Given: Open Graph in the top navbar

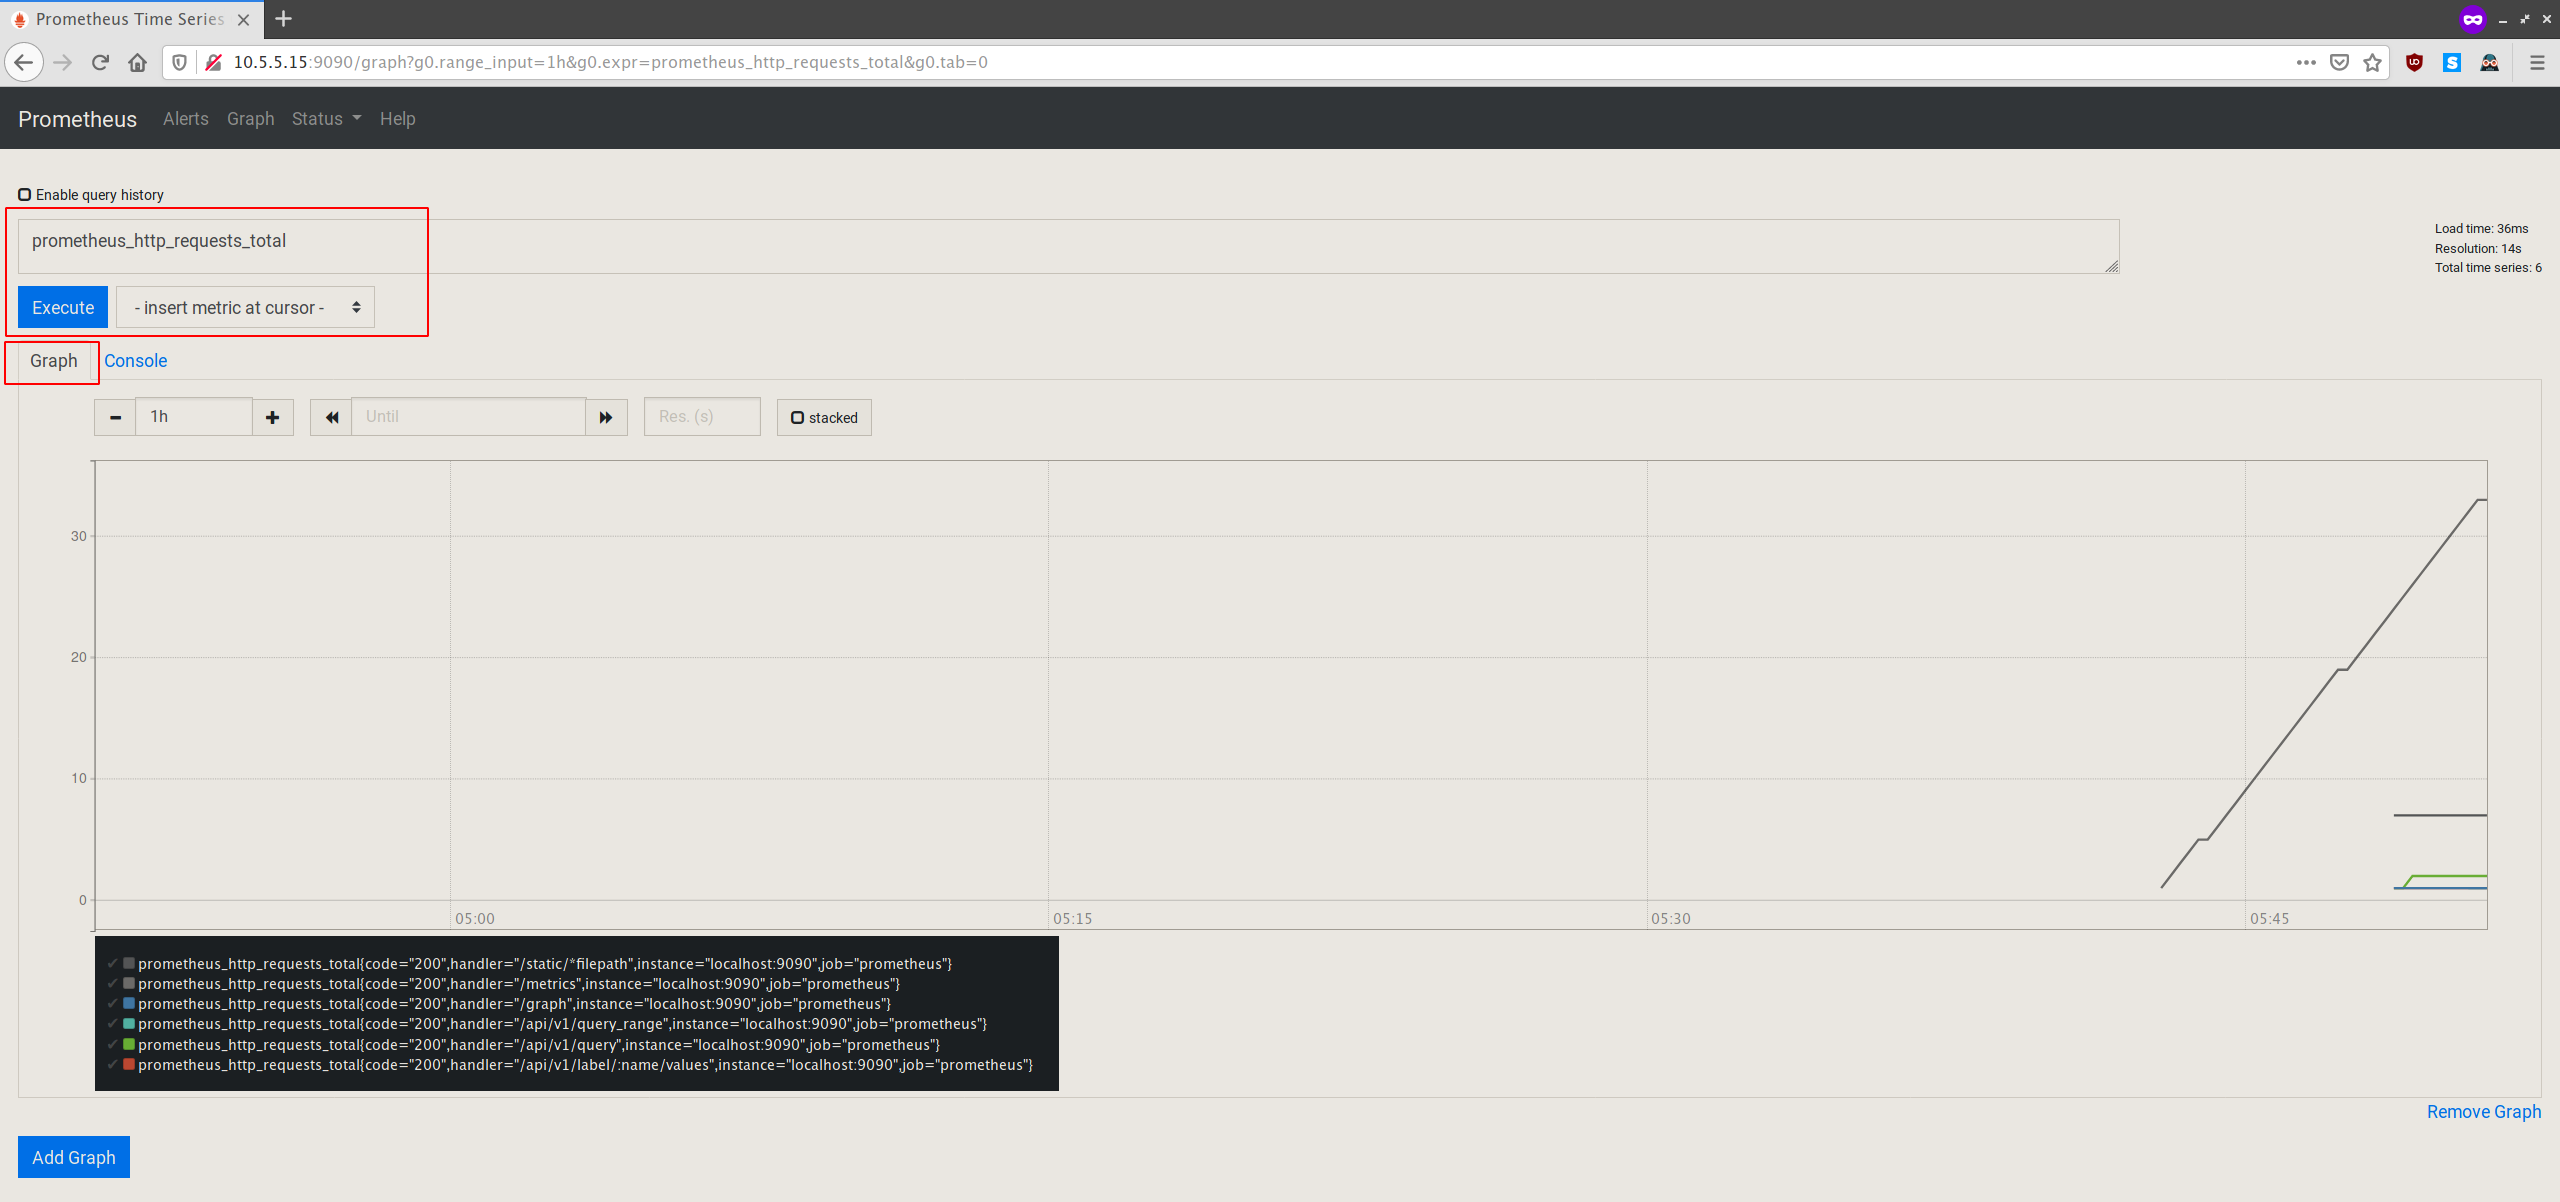Looking at the screenshot, I should tap(250, 118).
